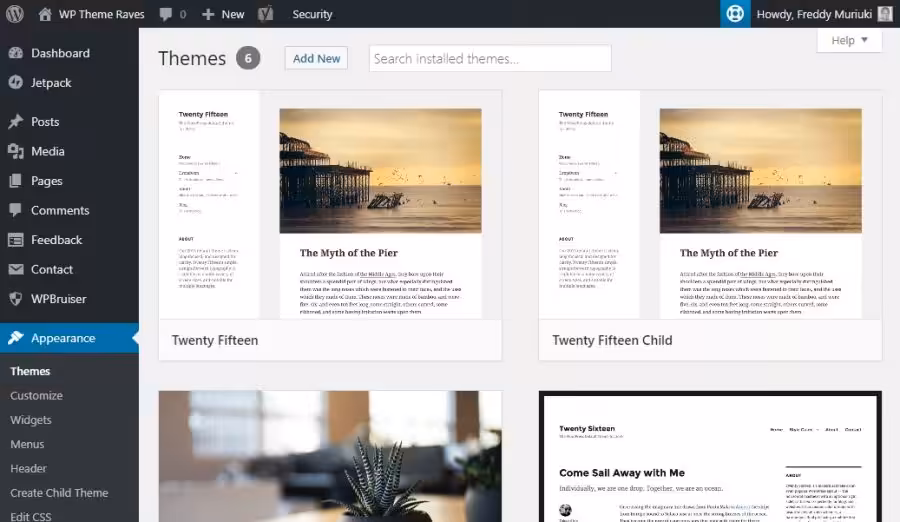900x522 pixels.
Task: Open the Twenty Sixteen theme preview
Action: pos(710,457)
